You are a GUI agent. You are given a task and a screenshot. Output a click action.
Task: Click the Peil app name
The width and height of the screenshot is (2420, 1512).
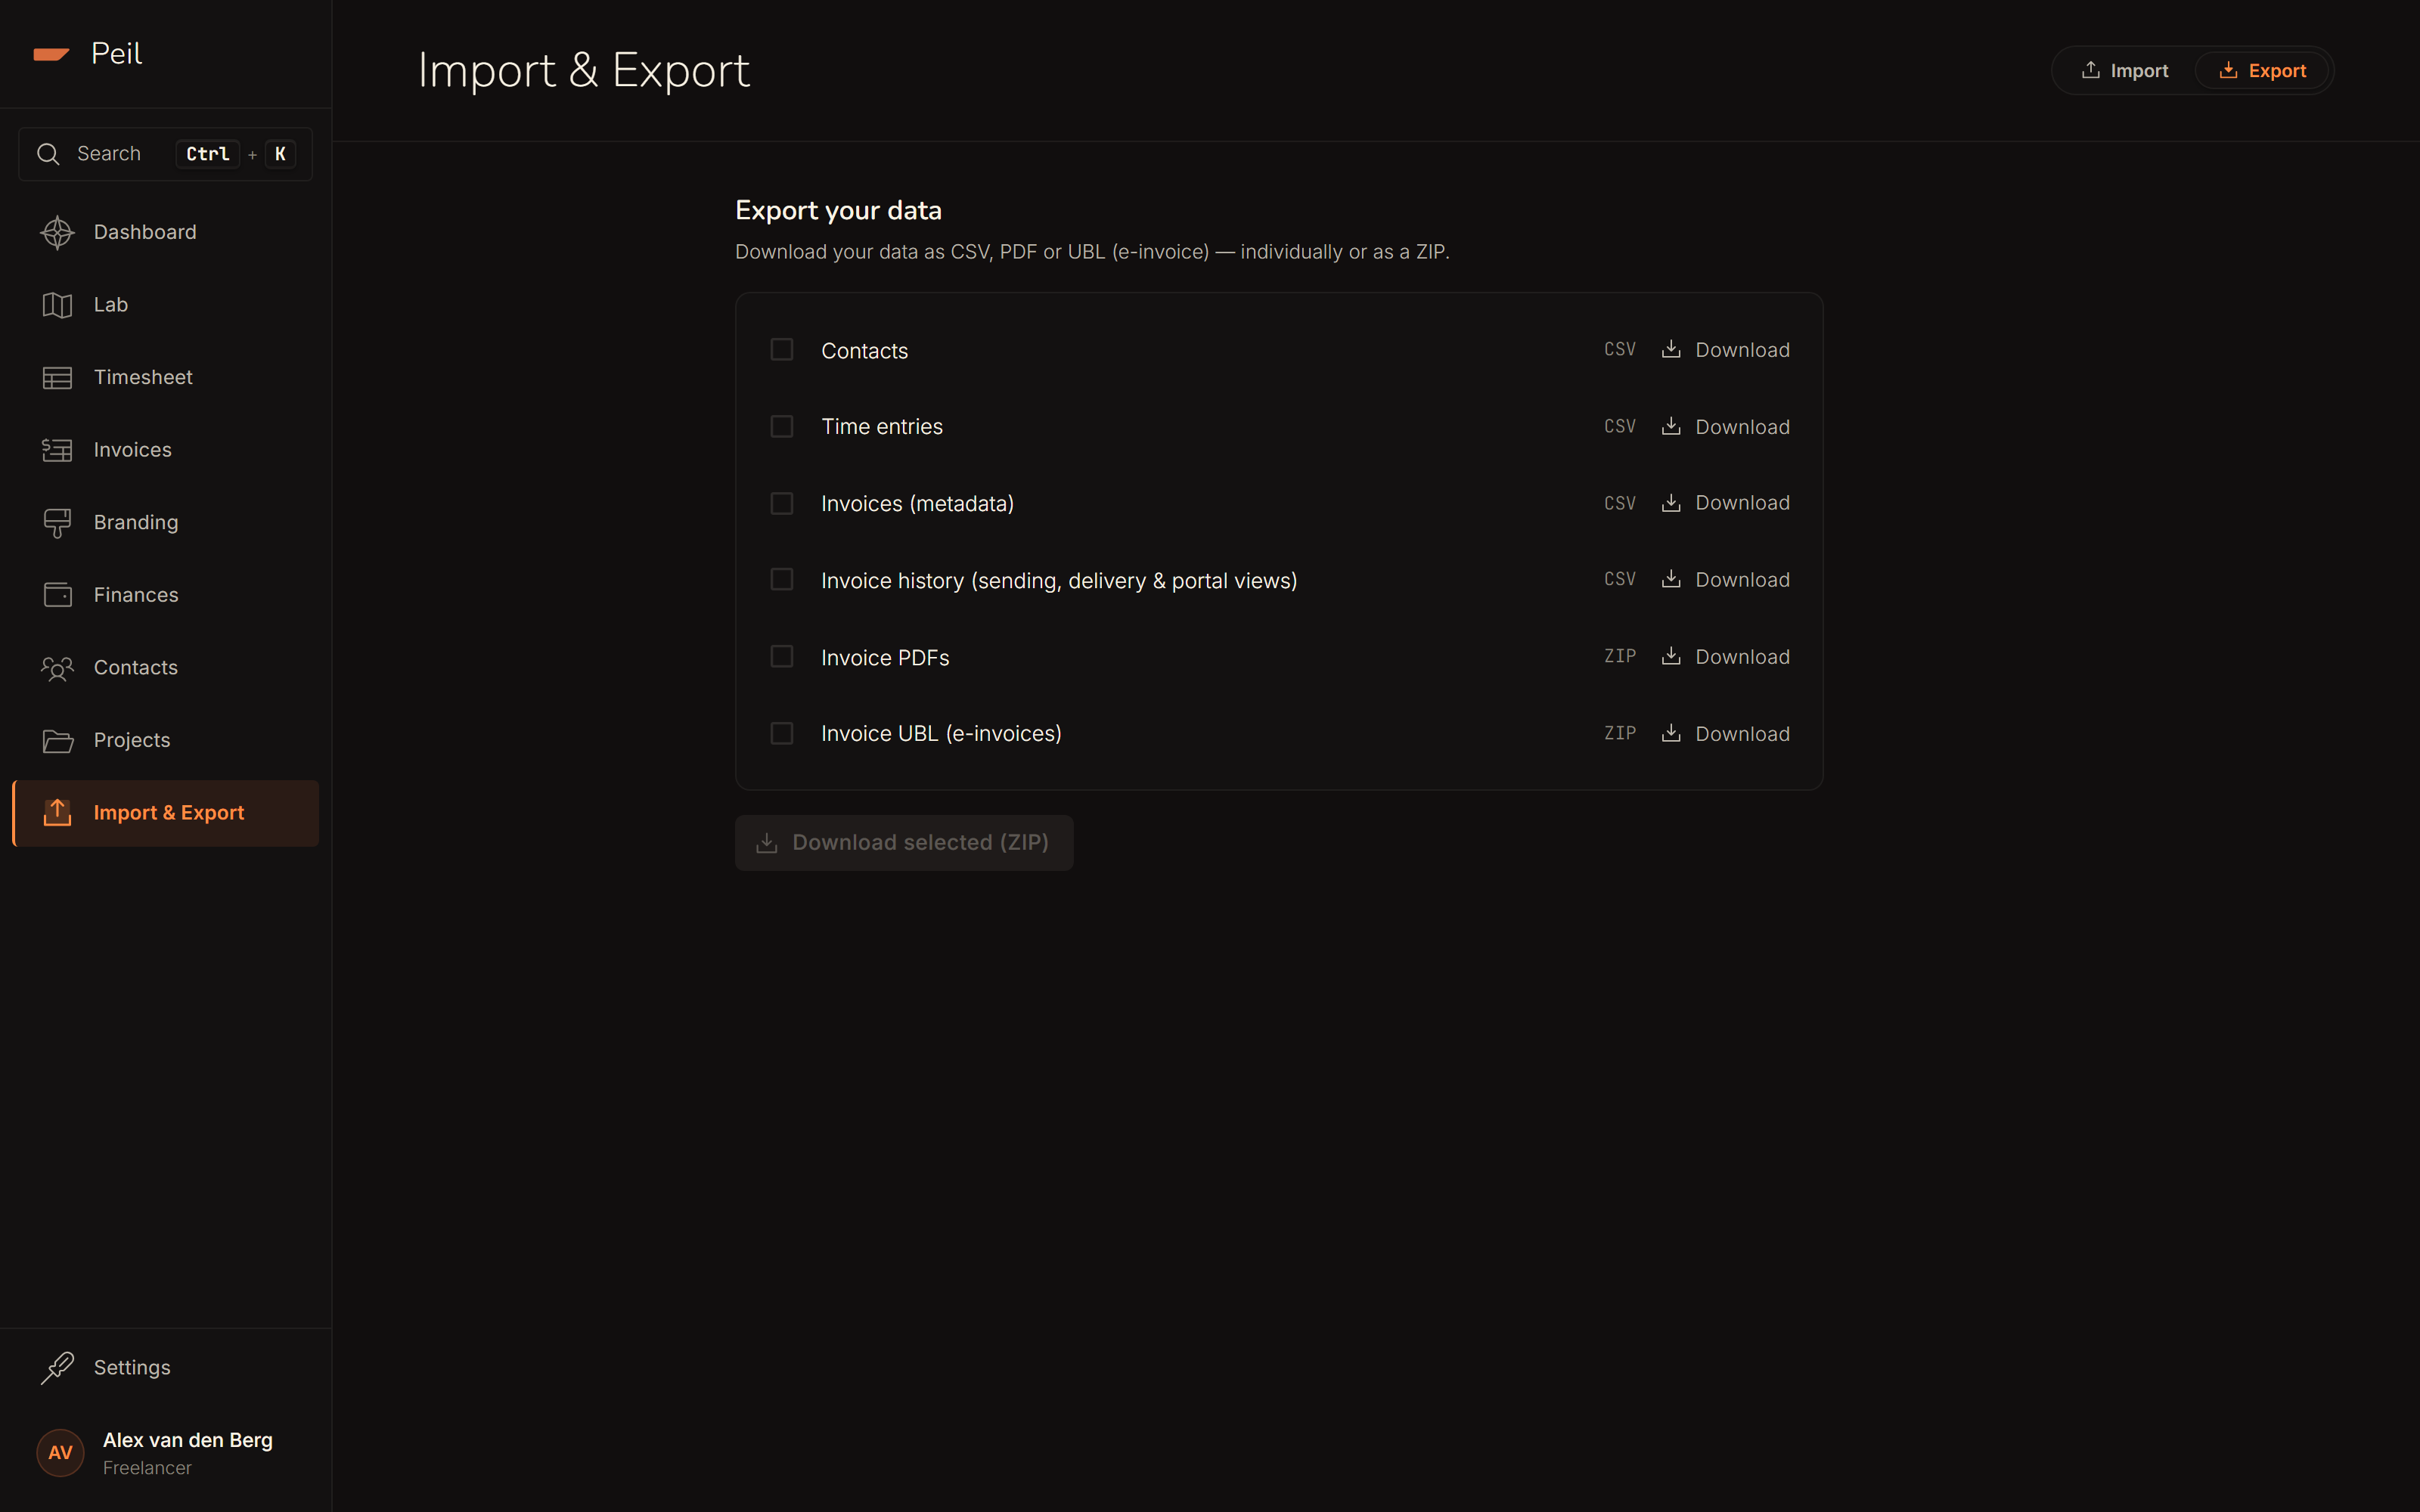(x=116, y=54)
